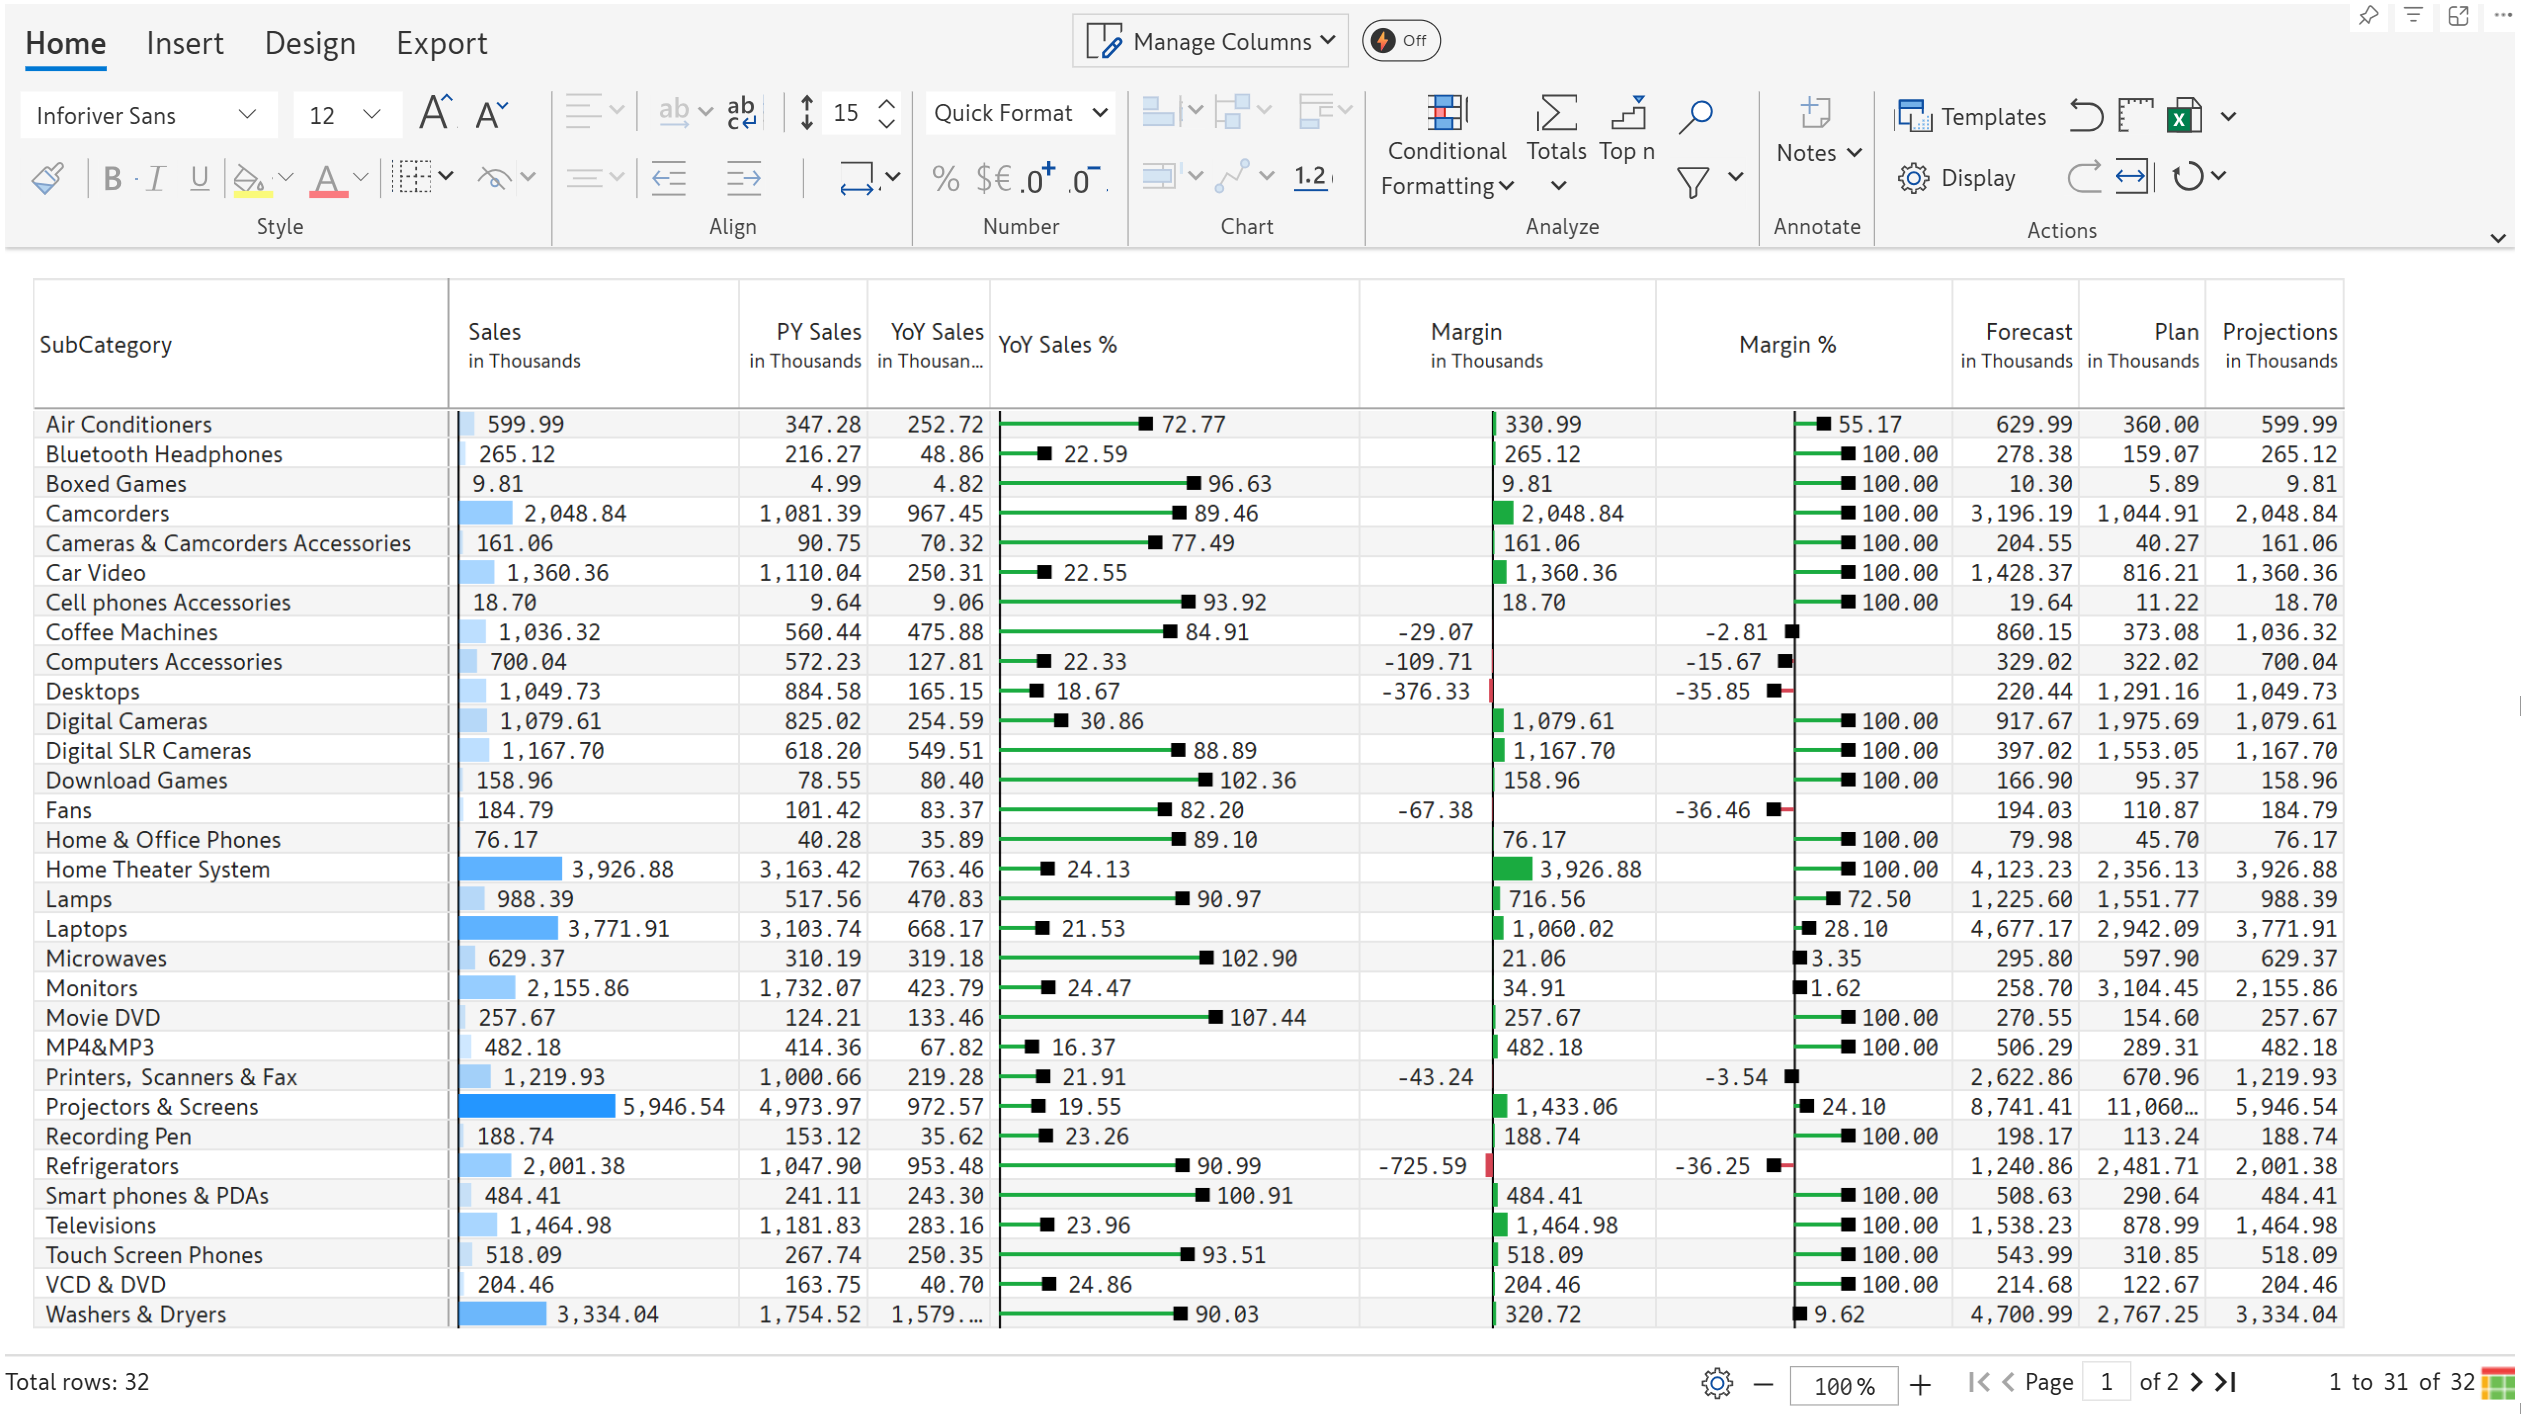Click the Templates button
This screenshot has width=2521, height=1414.
1971,116
